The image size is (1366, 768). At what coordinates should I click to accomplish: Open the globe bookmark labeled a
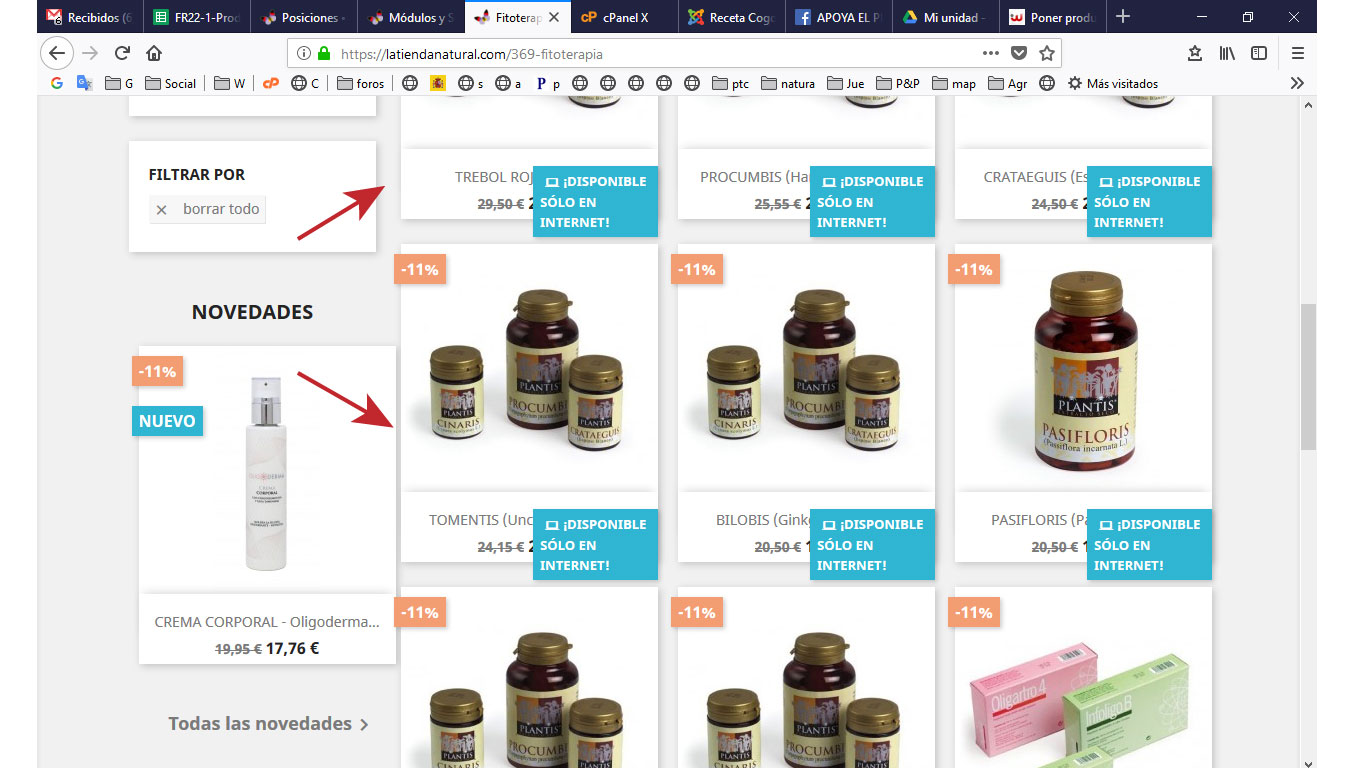pos(508,83)
